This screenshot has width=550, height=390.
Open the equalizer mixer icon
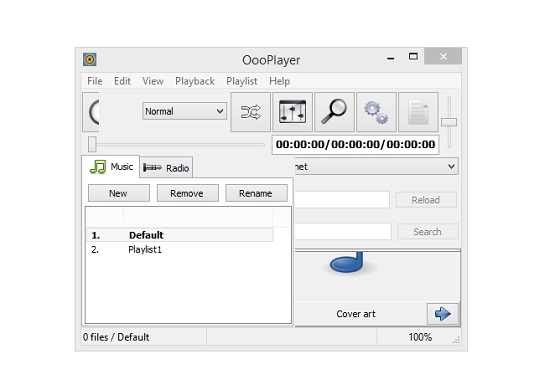coord(293,112)
